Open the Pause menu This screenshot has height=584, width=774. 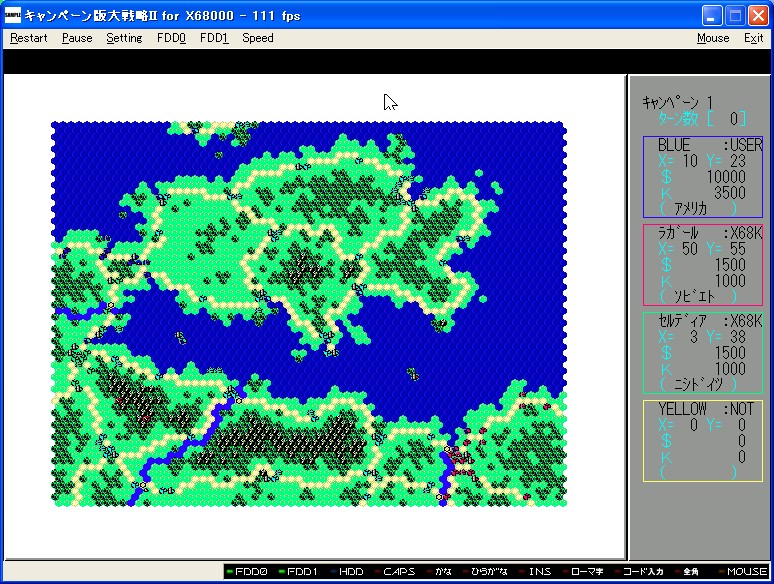(x=77, y=38)
